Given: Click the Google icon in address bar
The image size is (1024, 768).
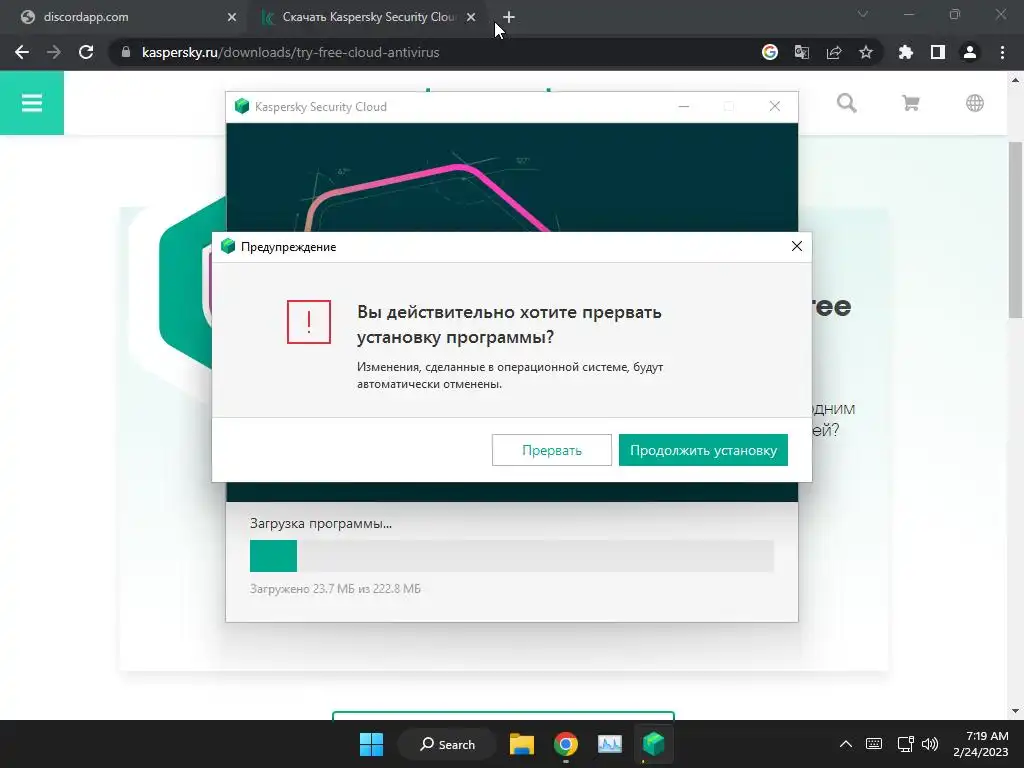Looking at the screenshot, I should pyautogui.click(x=769, y=52).
